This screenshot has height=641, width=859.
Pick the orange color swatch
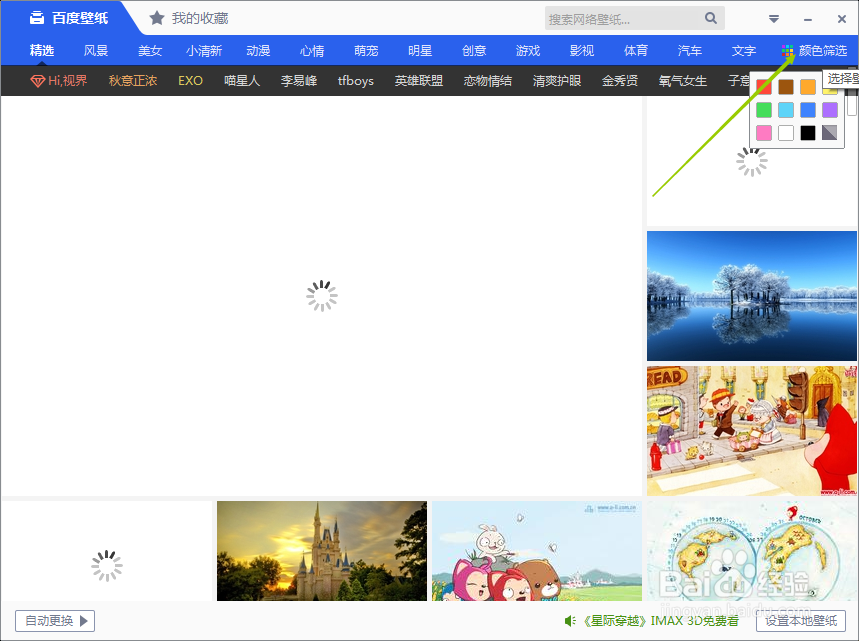(x=808, y=87)
